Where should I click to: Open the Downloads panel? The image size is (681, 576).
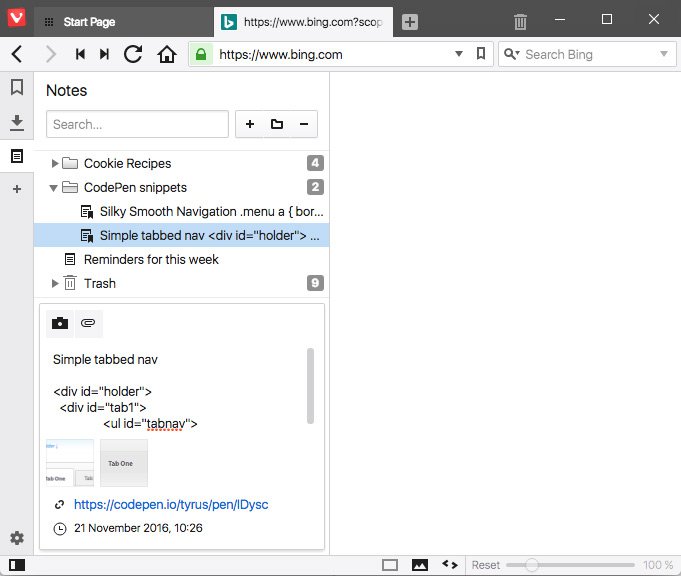pyautogui.click(x=17, y=122)
